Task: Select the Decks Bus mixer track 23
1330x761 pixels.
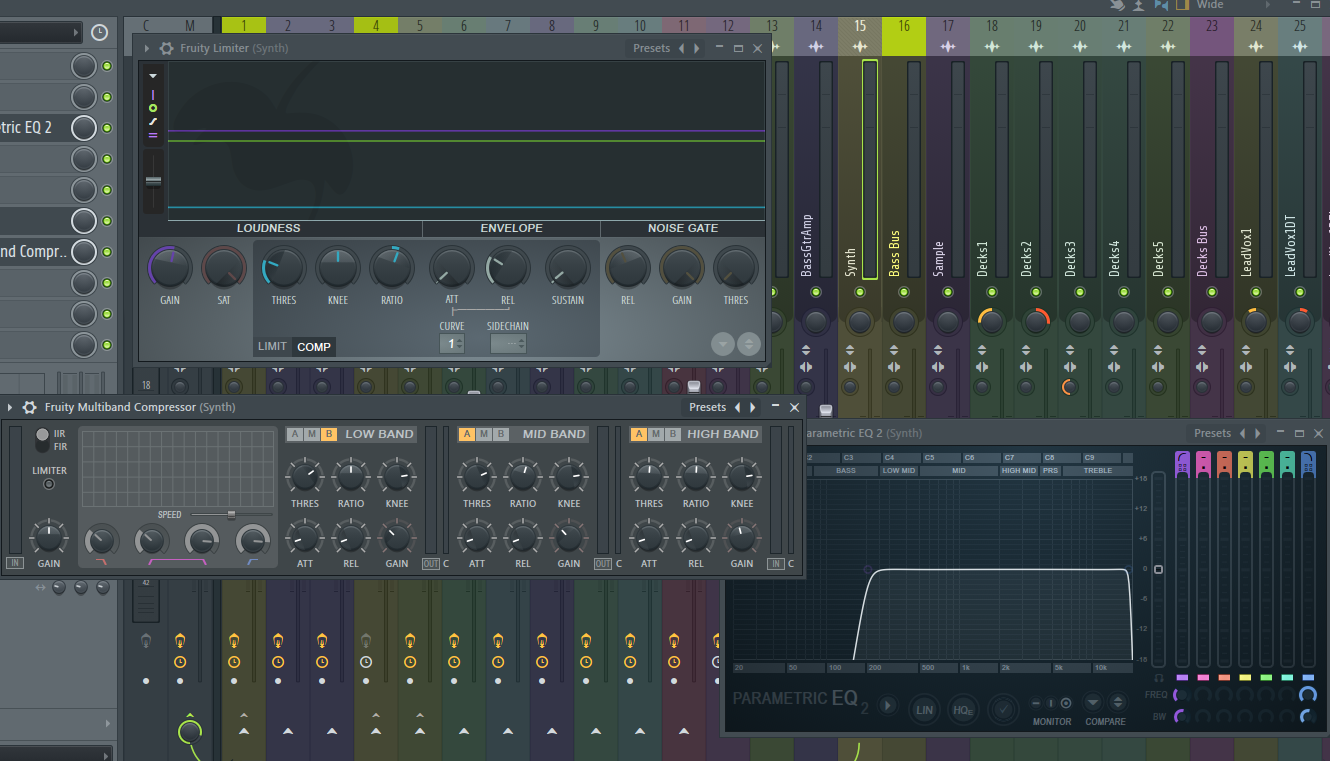Action: [1212, 25]
